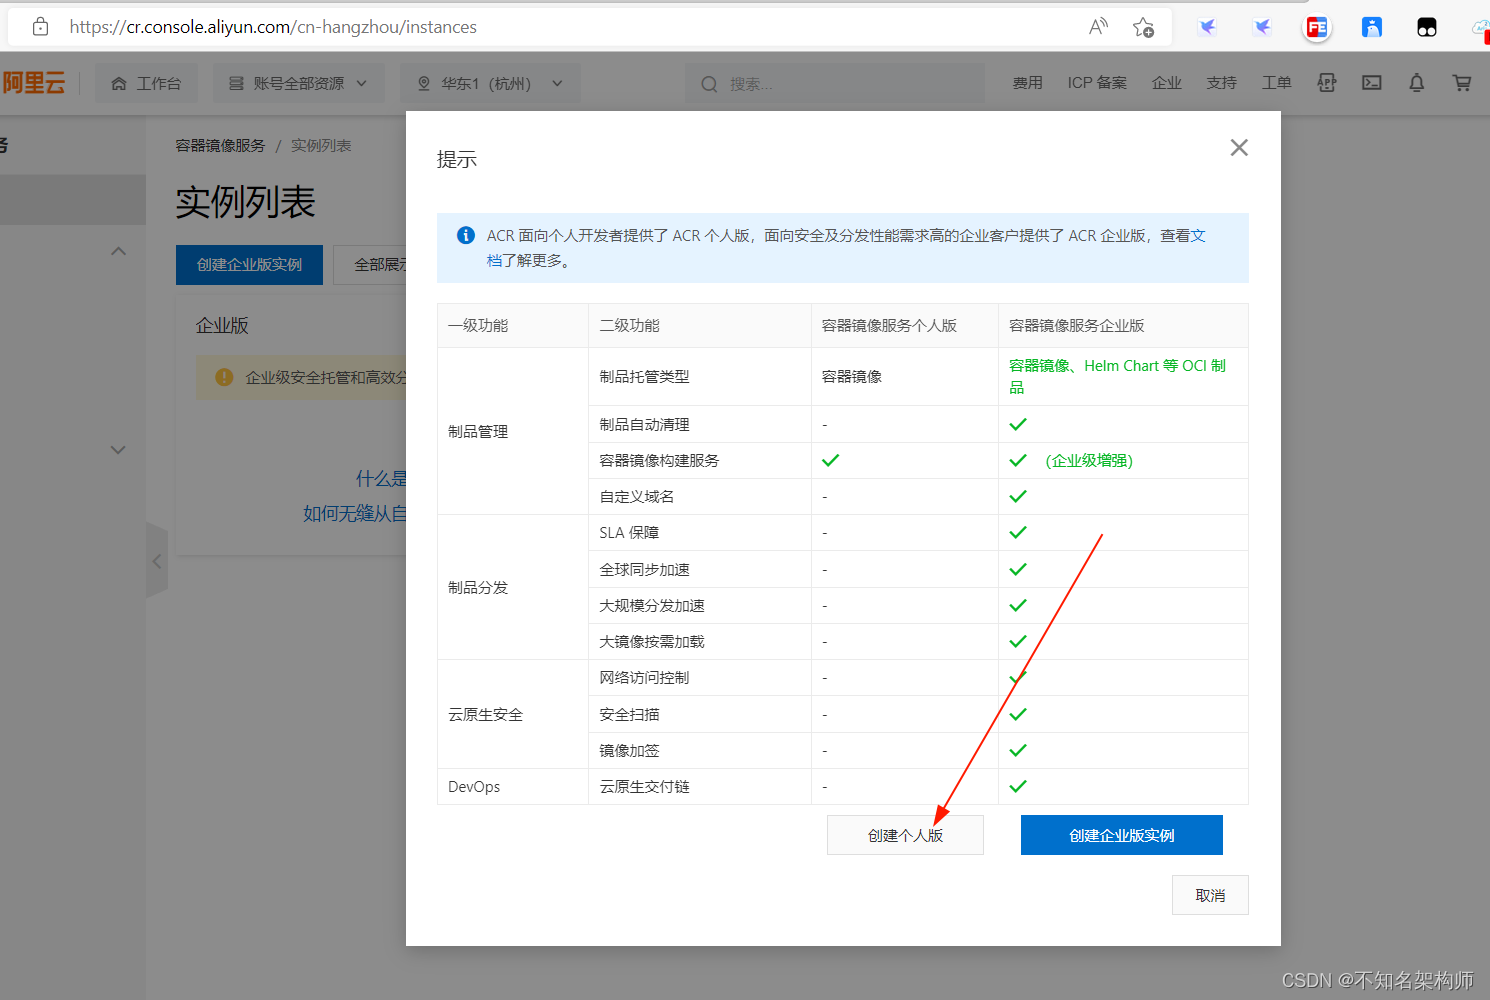The width and height of the screenshot is (1490, 1000).
Task: Open the 华东1（杭州）region dropdown
Action: [x=490, y=83]
